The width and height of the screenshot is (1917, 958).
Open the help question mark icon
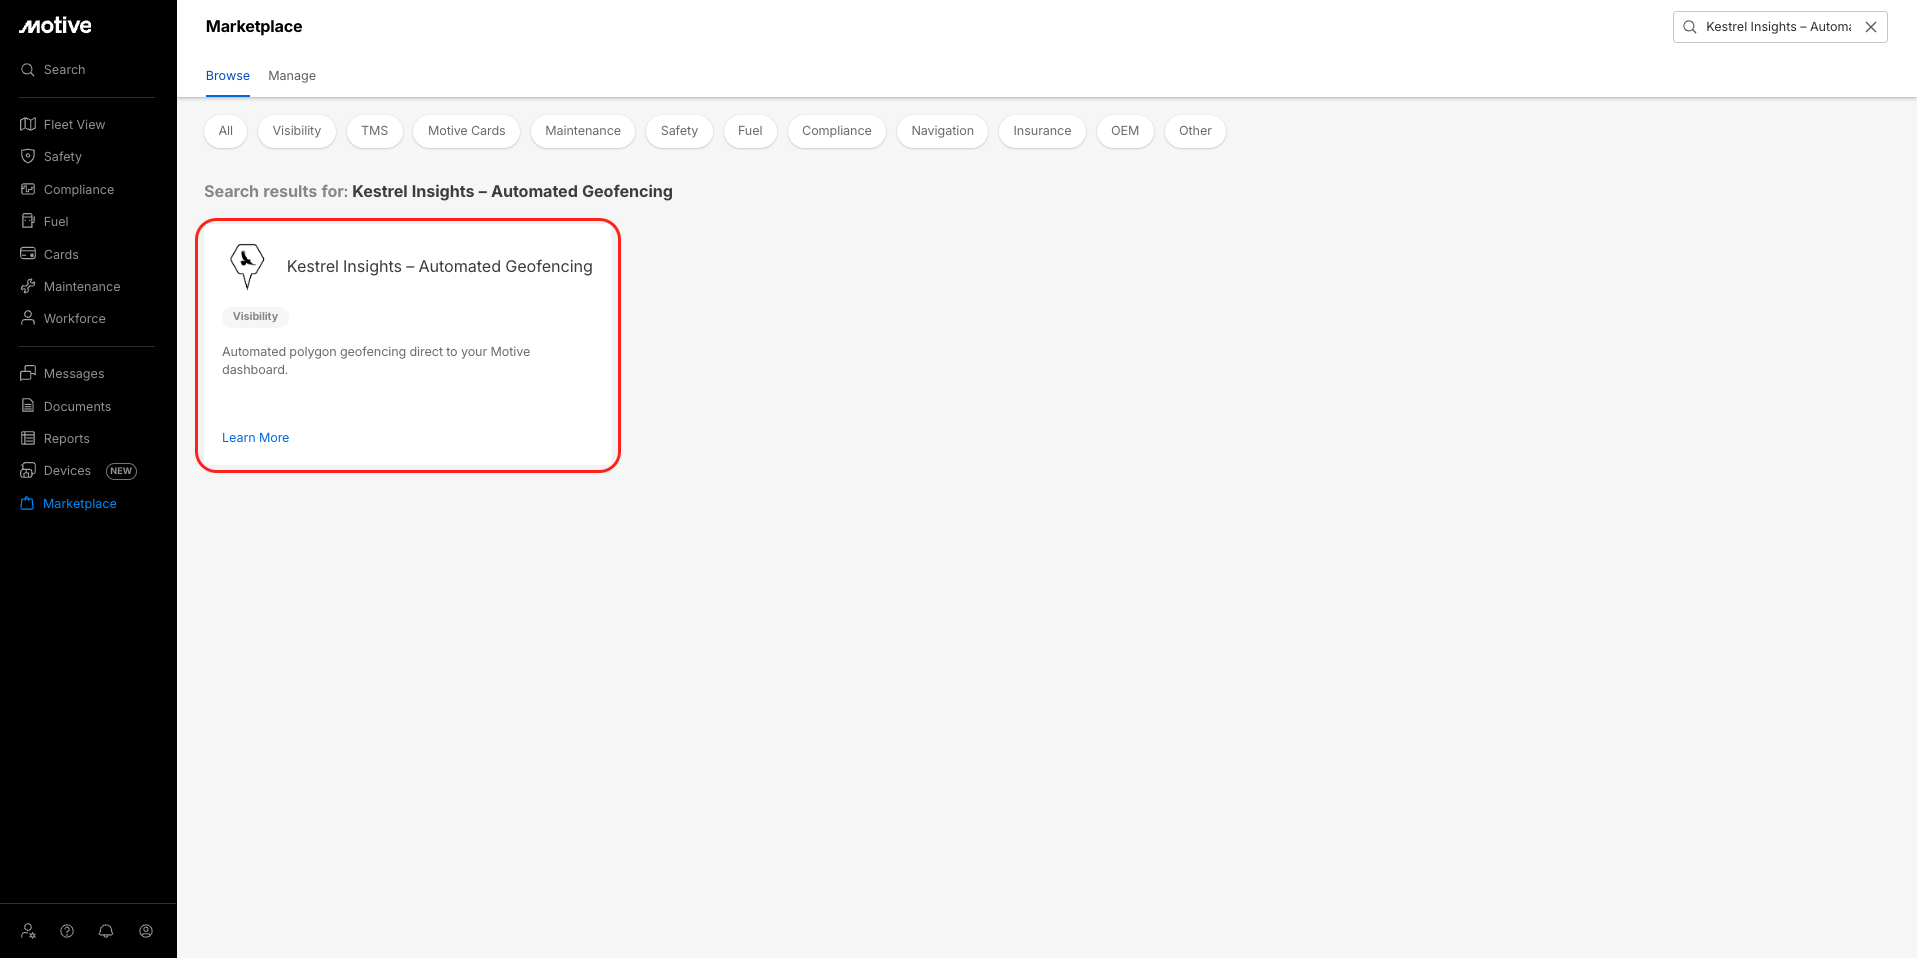[67, 931]
